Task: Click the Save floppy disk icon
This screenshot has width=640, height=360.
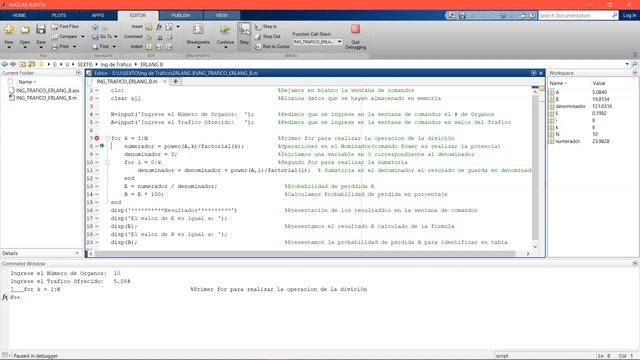Action: (40, 29)
